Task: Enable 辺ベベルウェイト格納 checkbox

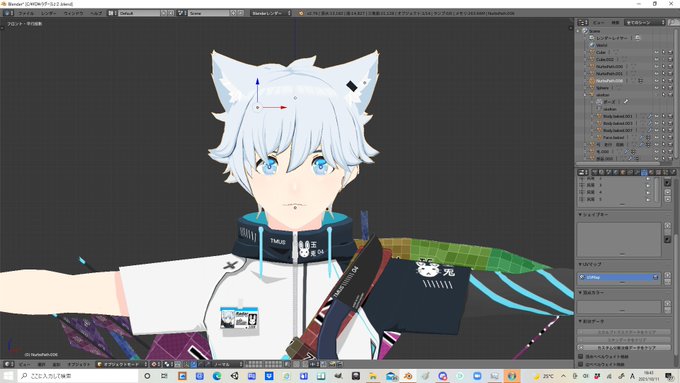Action: coord(581,364)
